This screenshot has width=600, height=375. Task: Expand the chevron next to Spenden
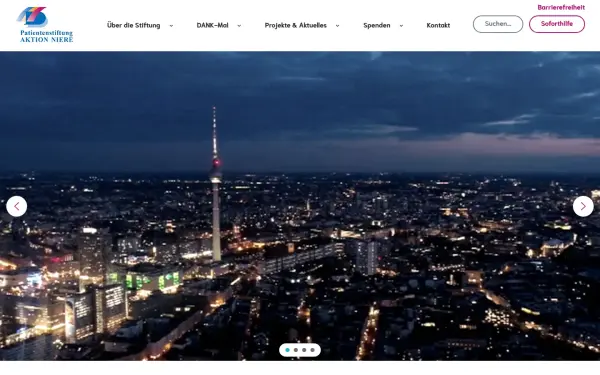click(x=401, y=26)
